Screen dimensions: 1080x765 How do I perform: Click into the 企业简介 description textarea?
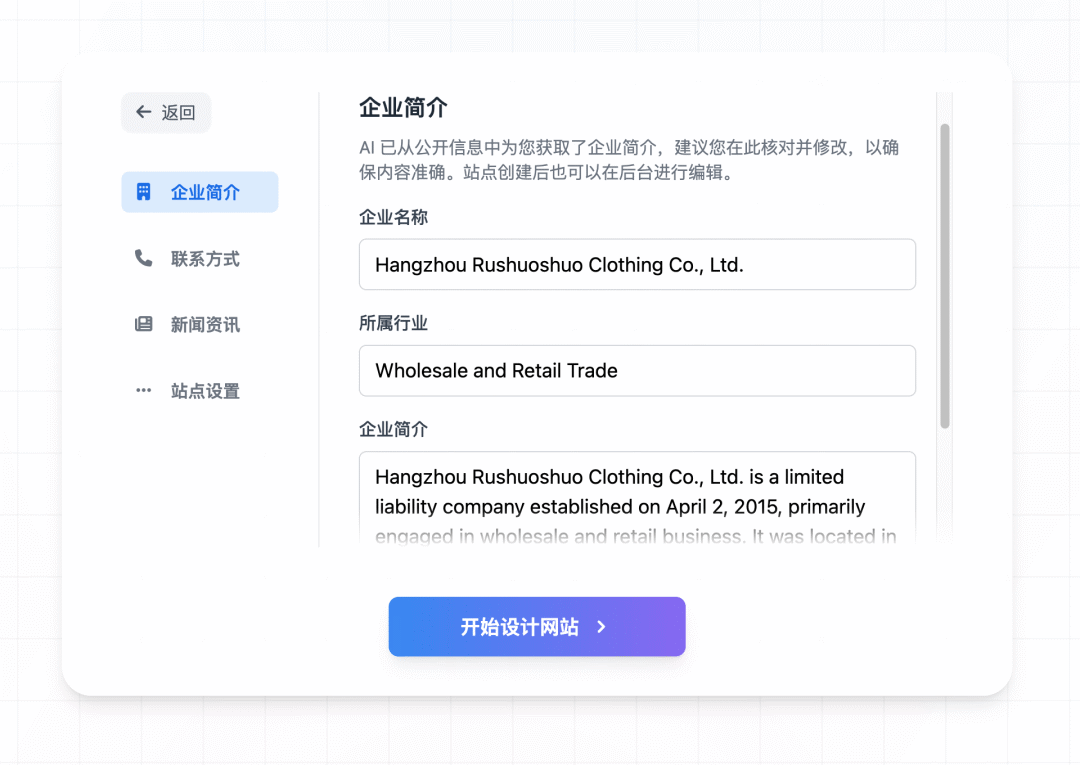click(x=637, y=500)
